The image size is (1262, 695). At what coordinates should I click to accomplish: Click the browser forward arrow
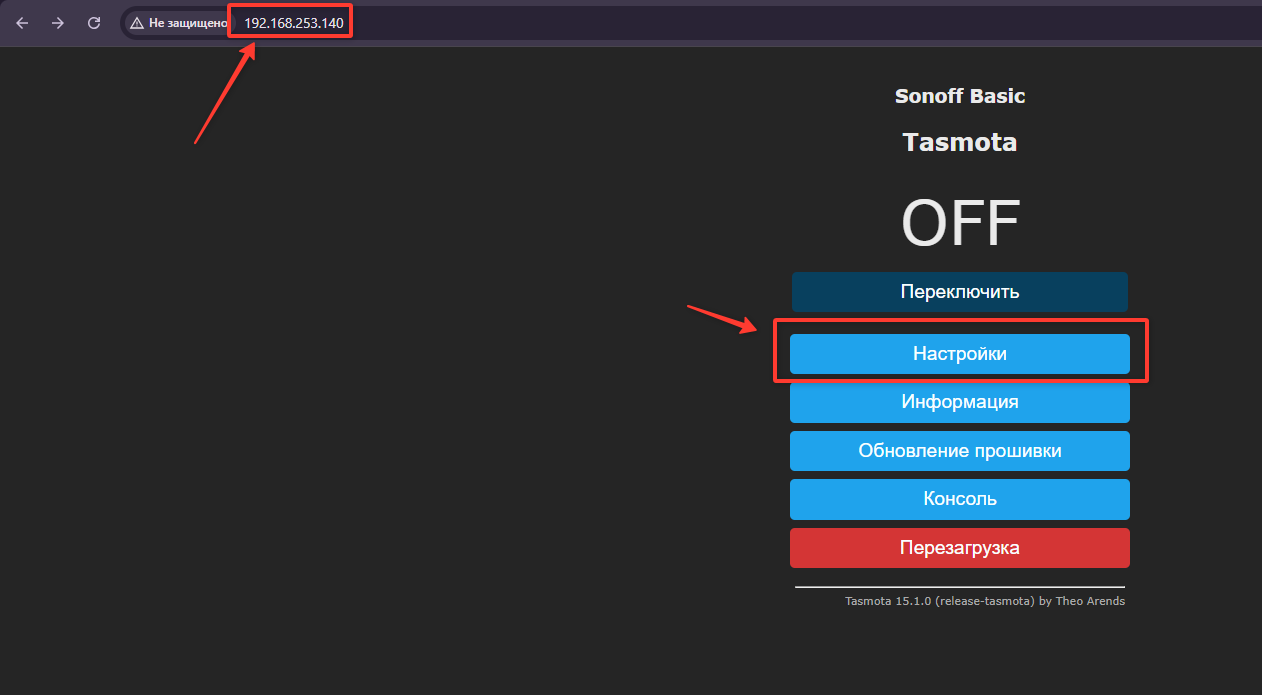[58, 22]
